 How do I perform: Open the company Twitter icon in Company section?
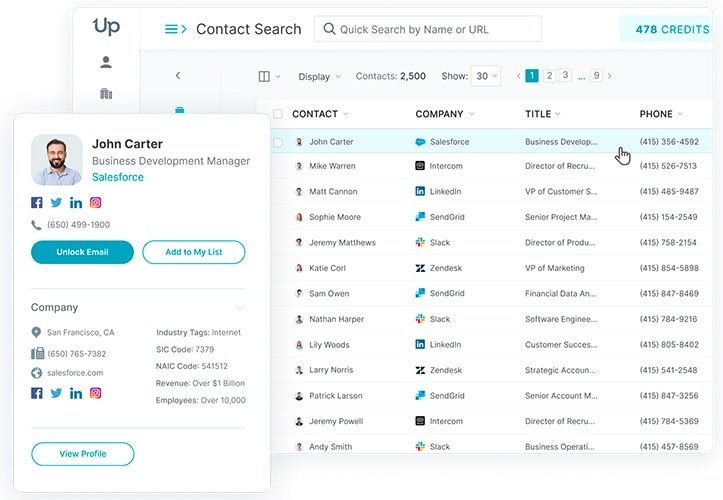click(56, 393)
